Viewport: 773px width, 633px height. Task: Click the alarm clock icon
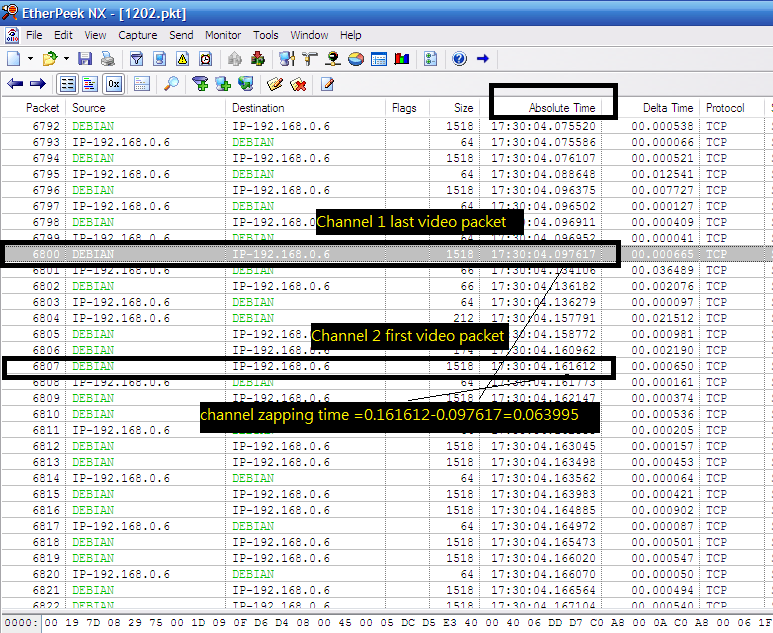pyautogui.click(x=206, y=59)
